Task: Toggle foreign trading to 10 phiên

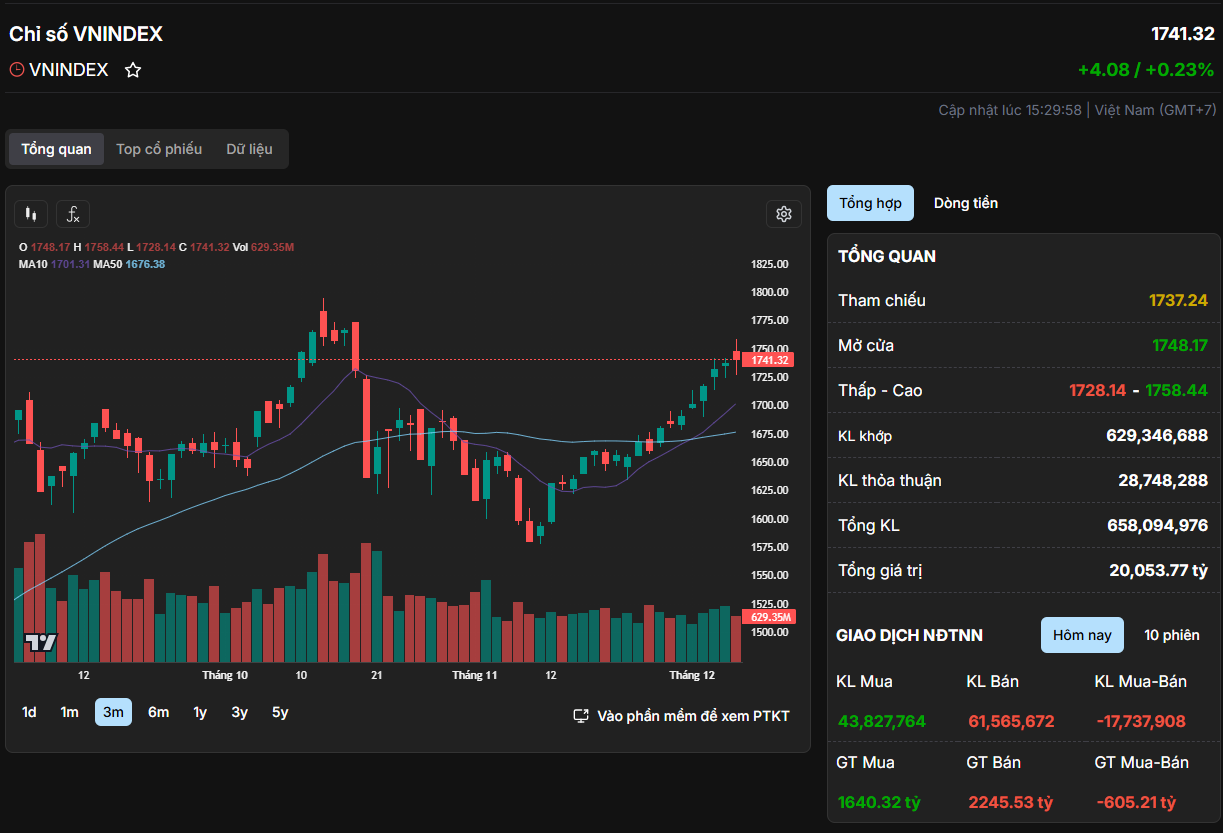Action: click(1172, 635)
